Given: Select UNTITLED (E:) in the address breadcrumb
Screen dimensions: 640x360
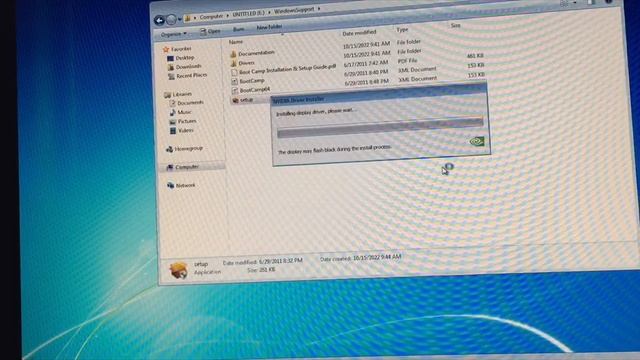Looking at the screenshot, I should click(x=248, y=13).
